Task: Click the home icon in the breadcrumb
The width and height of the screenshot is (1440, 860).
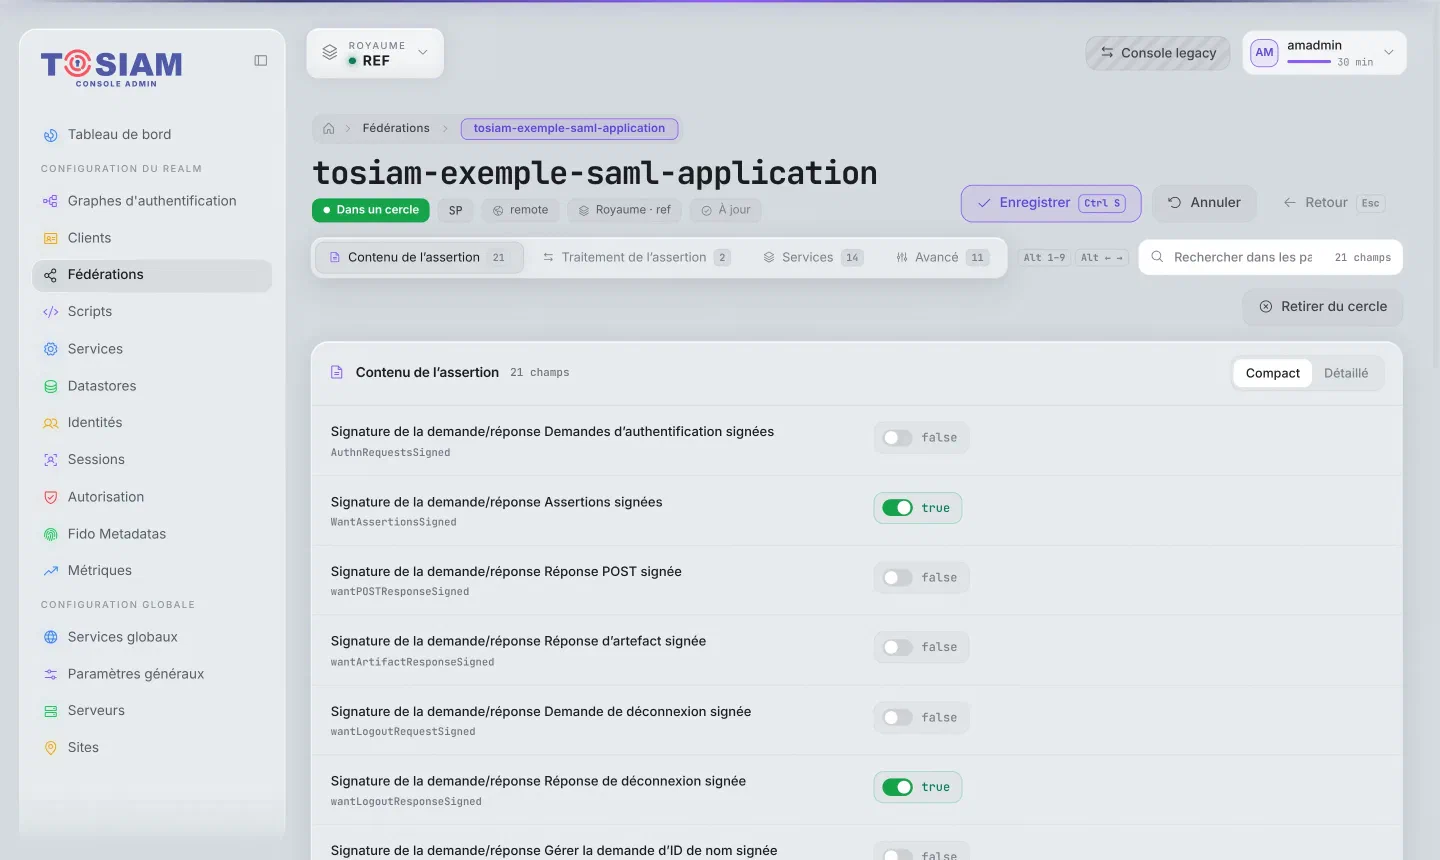Action: tap(329, 129)
